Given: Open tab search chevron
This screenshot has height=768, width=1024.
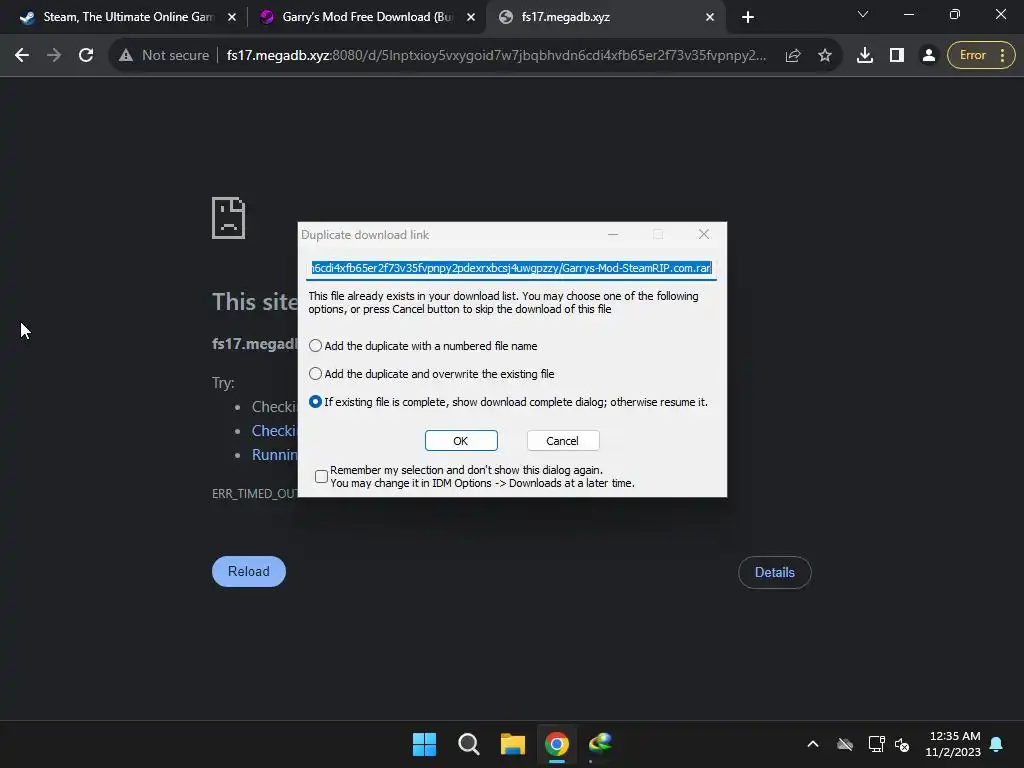Looking at the screenshot, I should pos(863,14).
